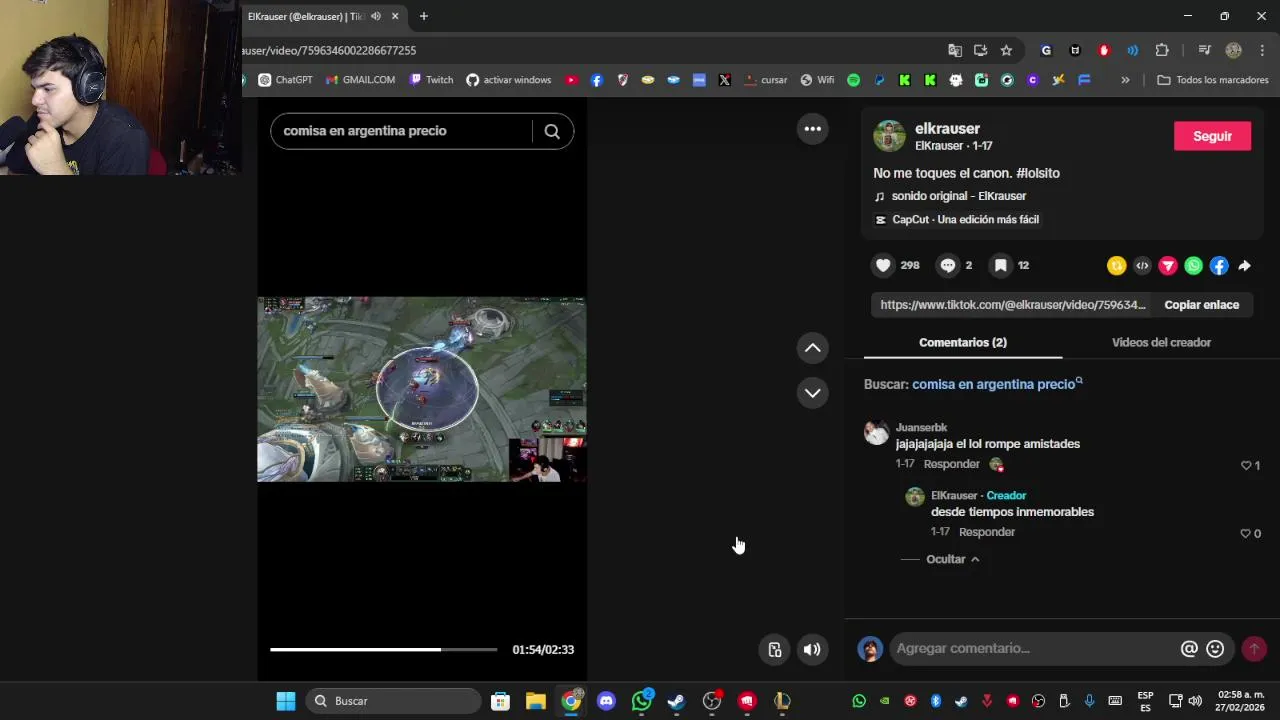1280x720 pixels.
Task: Open Spotify bookmark icon
Action: click(x=853, y=80)
